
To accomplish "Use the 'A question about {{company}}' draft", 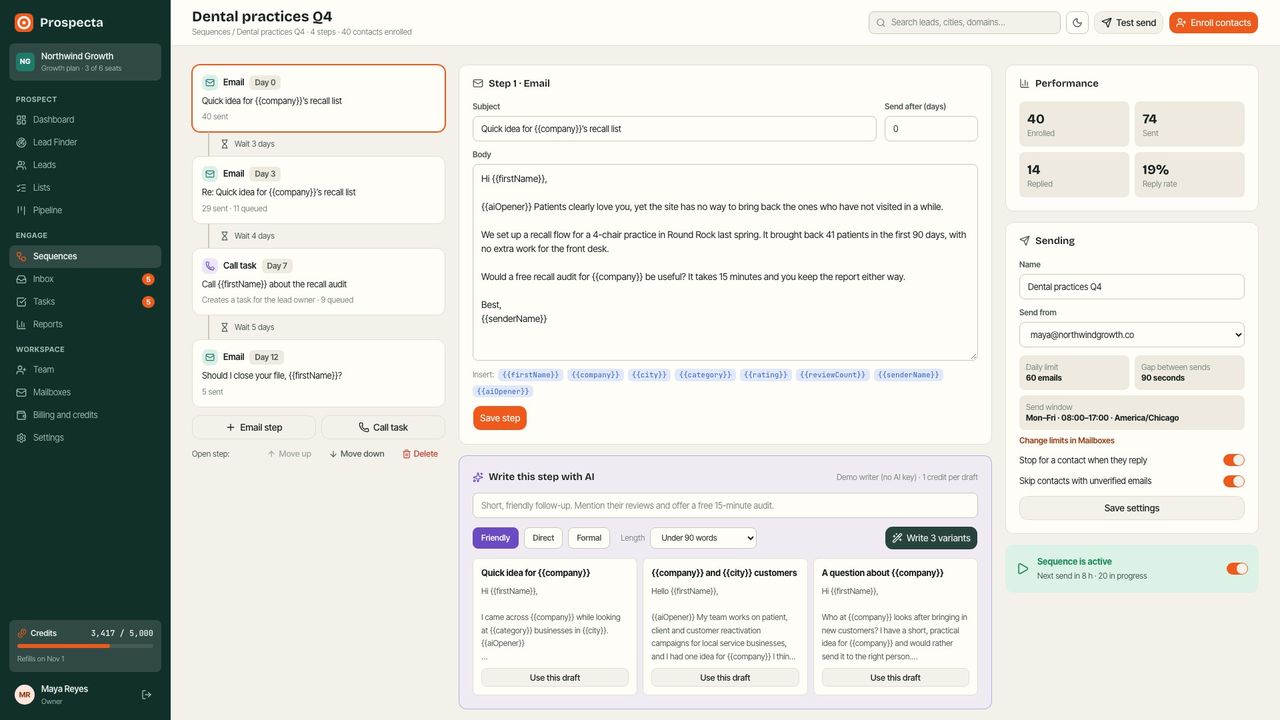I will click(x=895, y=678).
